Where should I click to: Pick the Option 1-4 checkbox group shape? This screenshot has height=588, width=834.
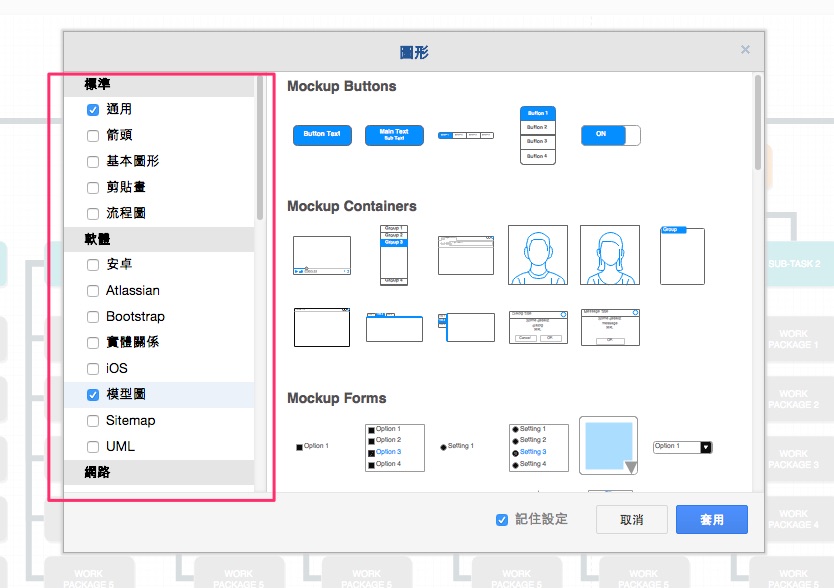pos(395,448)
